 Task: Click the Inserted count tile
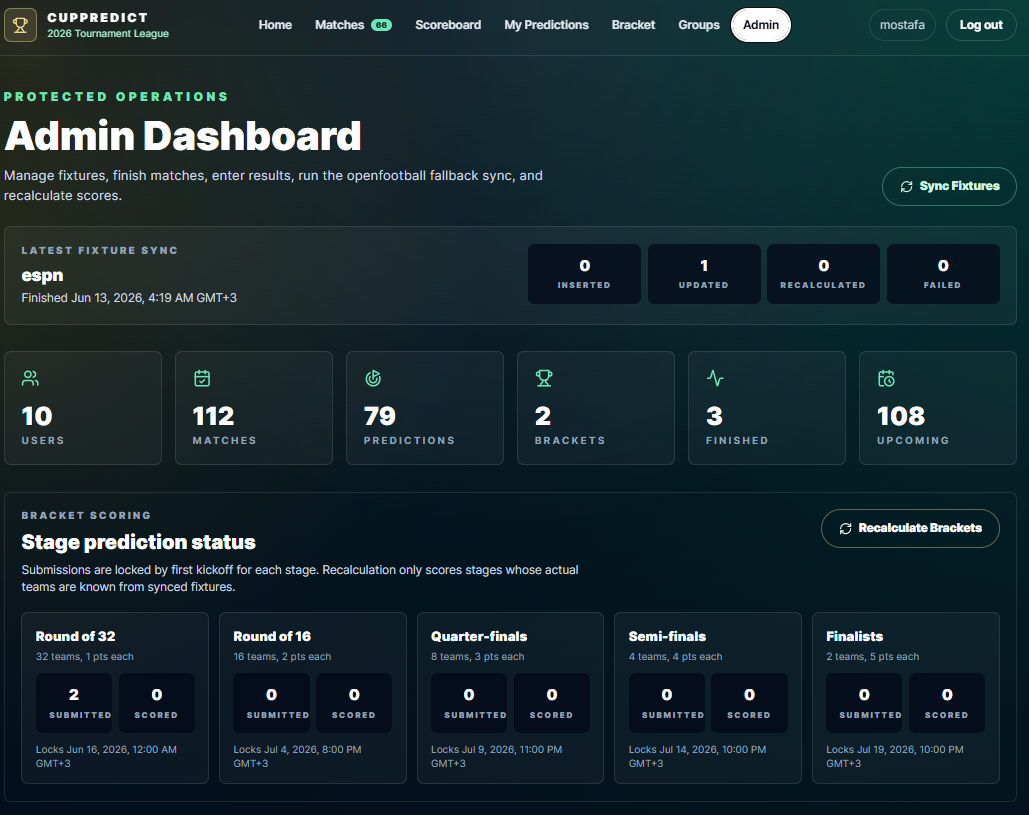click(584, 274)
